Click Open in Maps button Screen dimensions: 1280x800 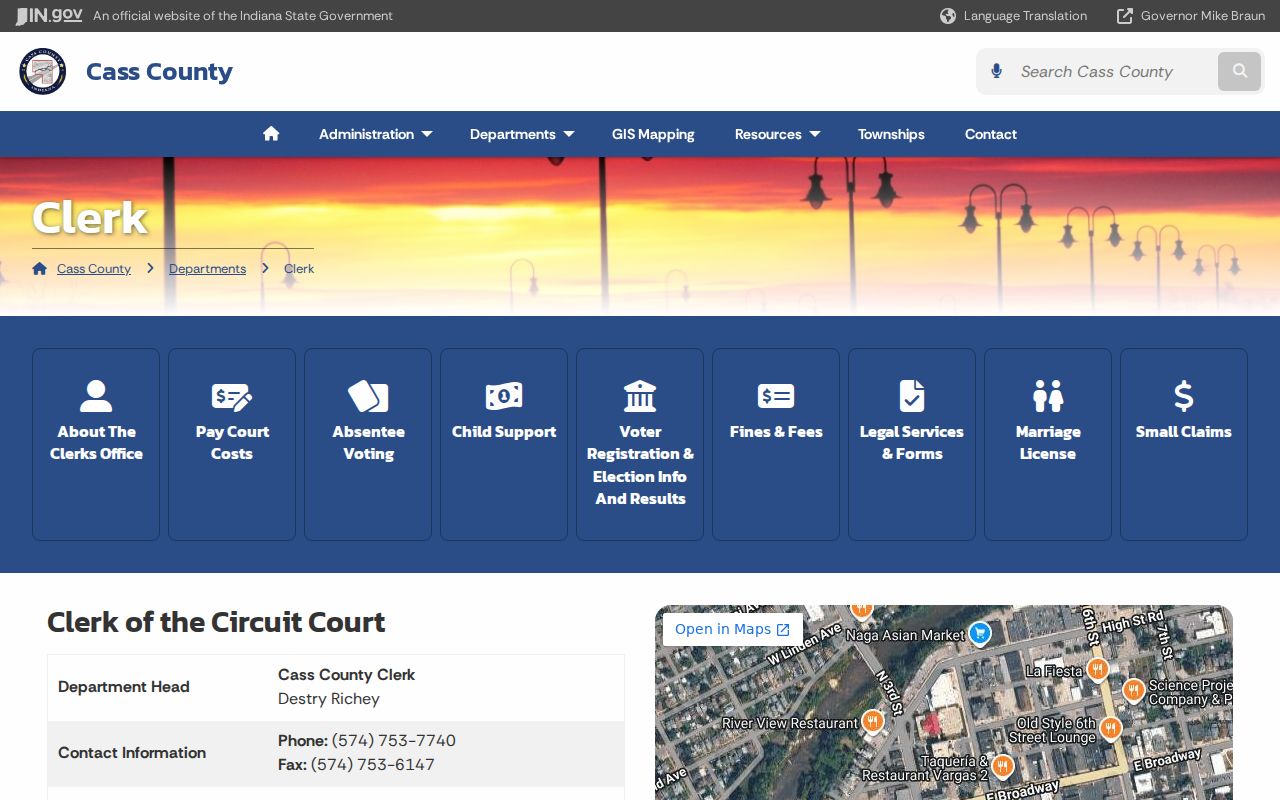click(x=733, y=629)
